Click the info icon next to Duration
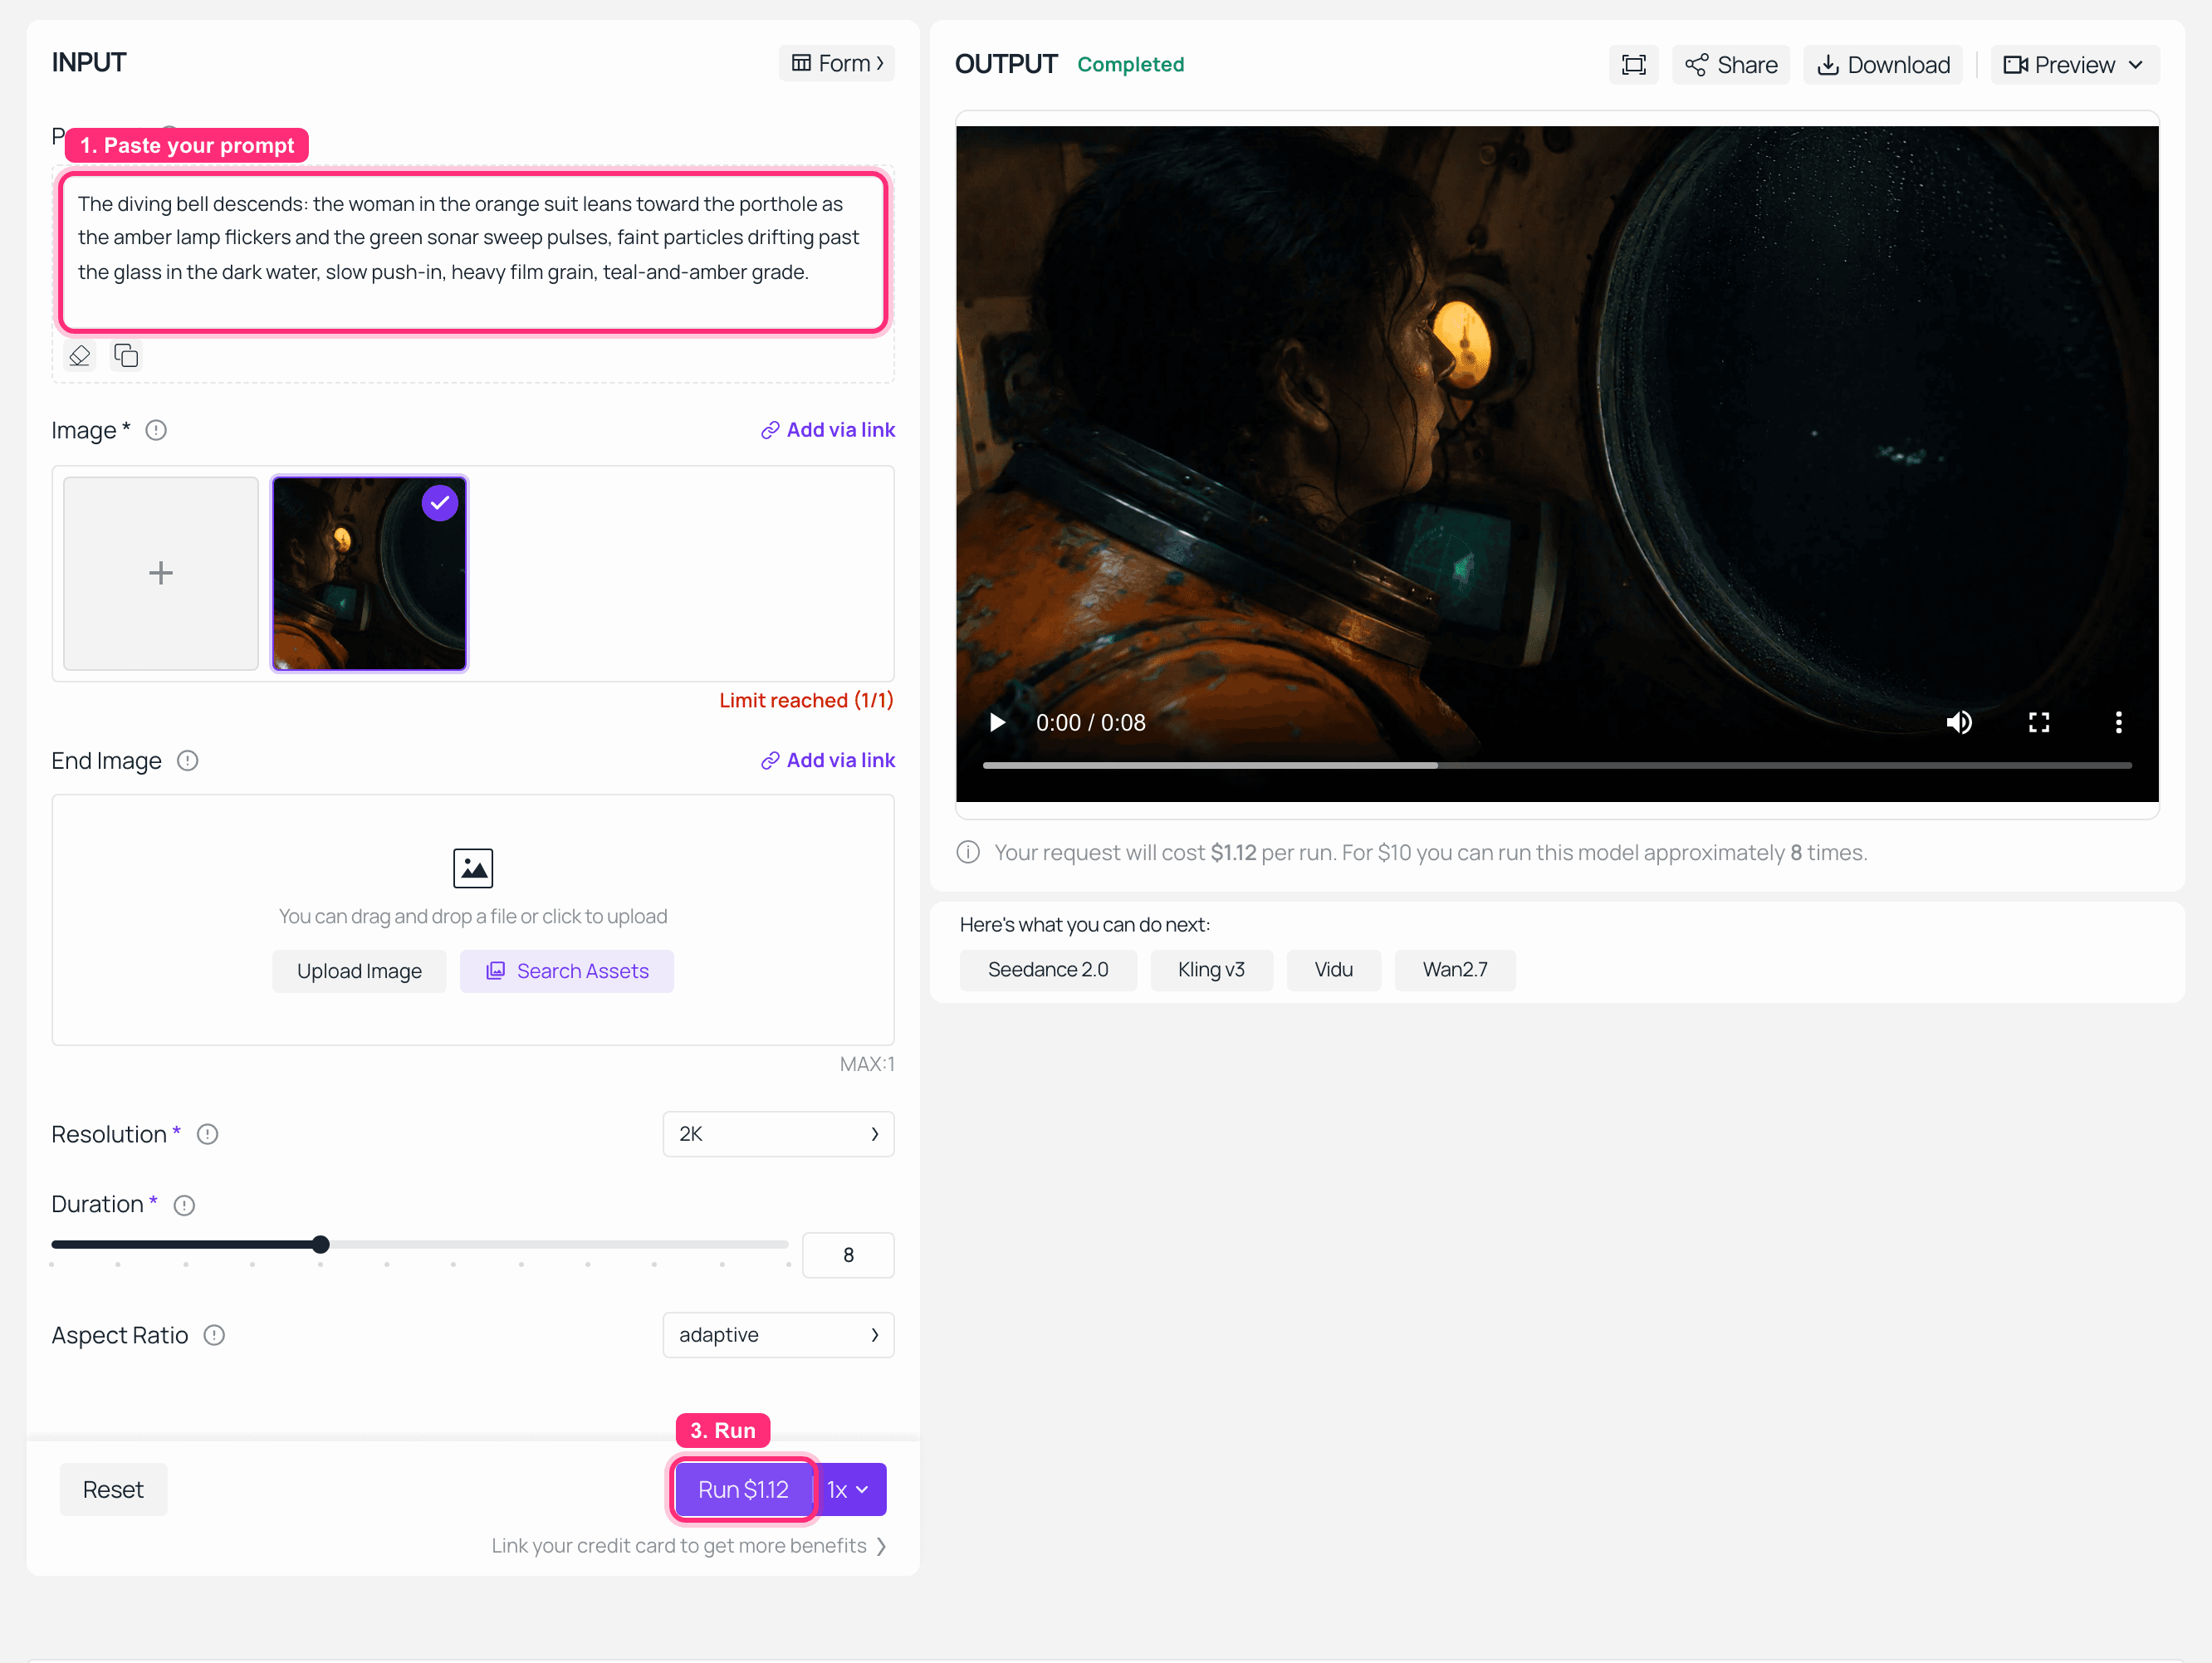Image resolution: width=2212 pixels, height=1663 pixels. [x=184, y=1205]
